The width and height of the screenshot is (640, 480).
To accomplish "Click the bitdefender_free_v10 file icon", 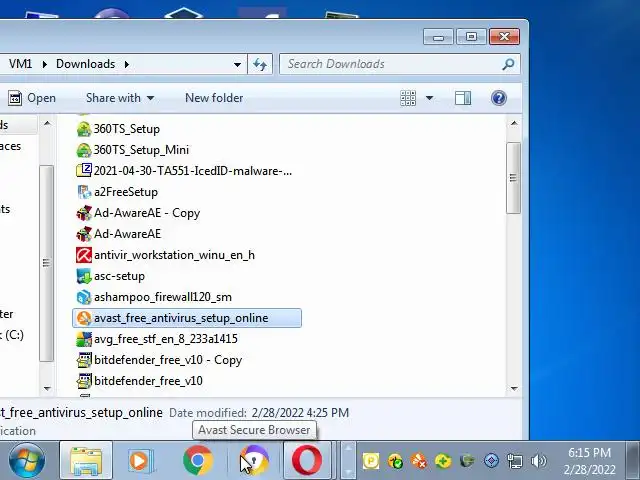I will tap(84, 381).
